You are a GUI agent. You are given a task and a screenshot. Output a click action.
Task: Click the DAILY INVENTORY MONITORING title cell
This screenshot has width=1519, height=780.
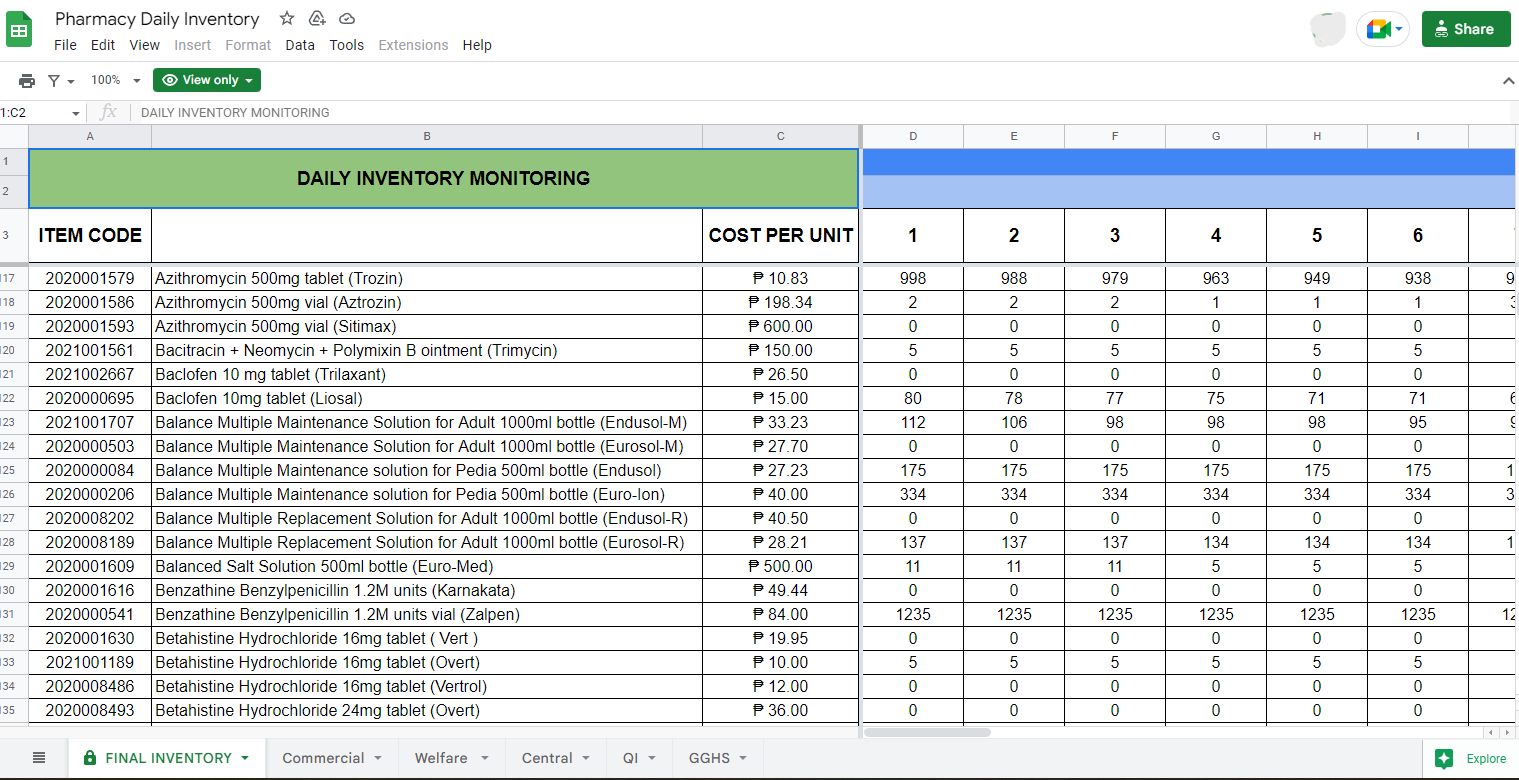tap(443, 179)
